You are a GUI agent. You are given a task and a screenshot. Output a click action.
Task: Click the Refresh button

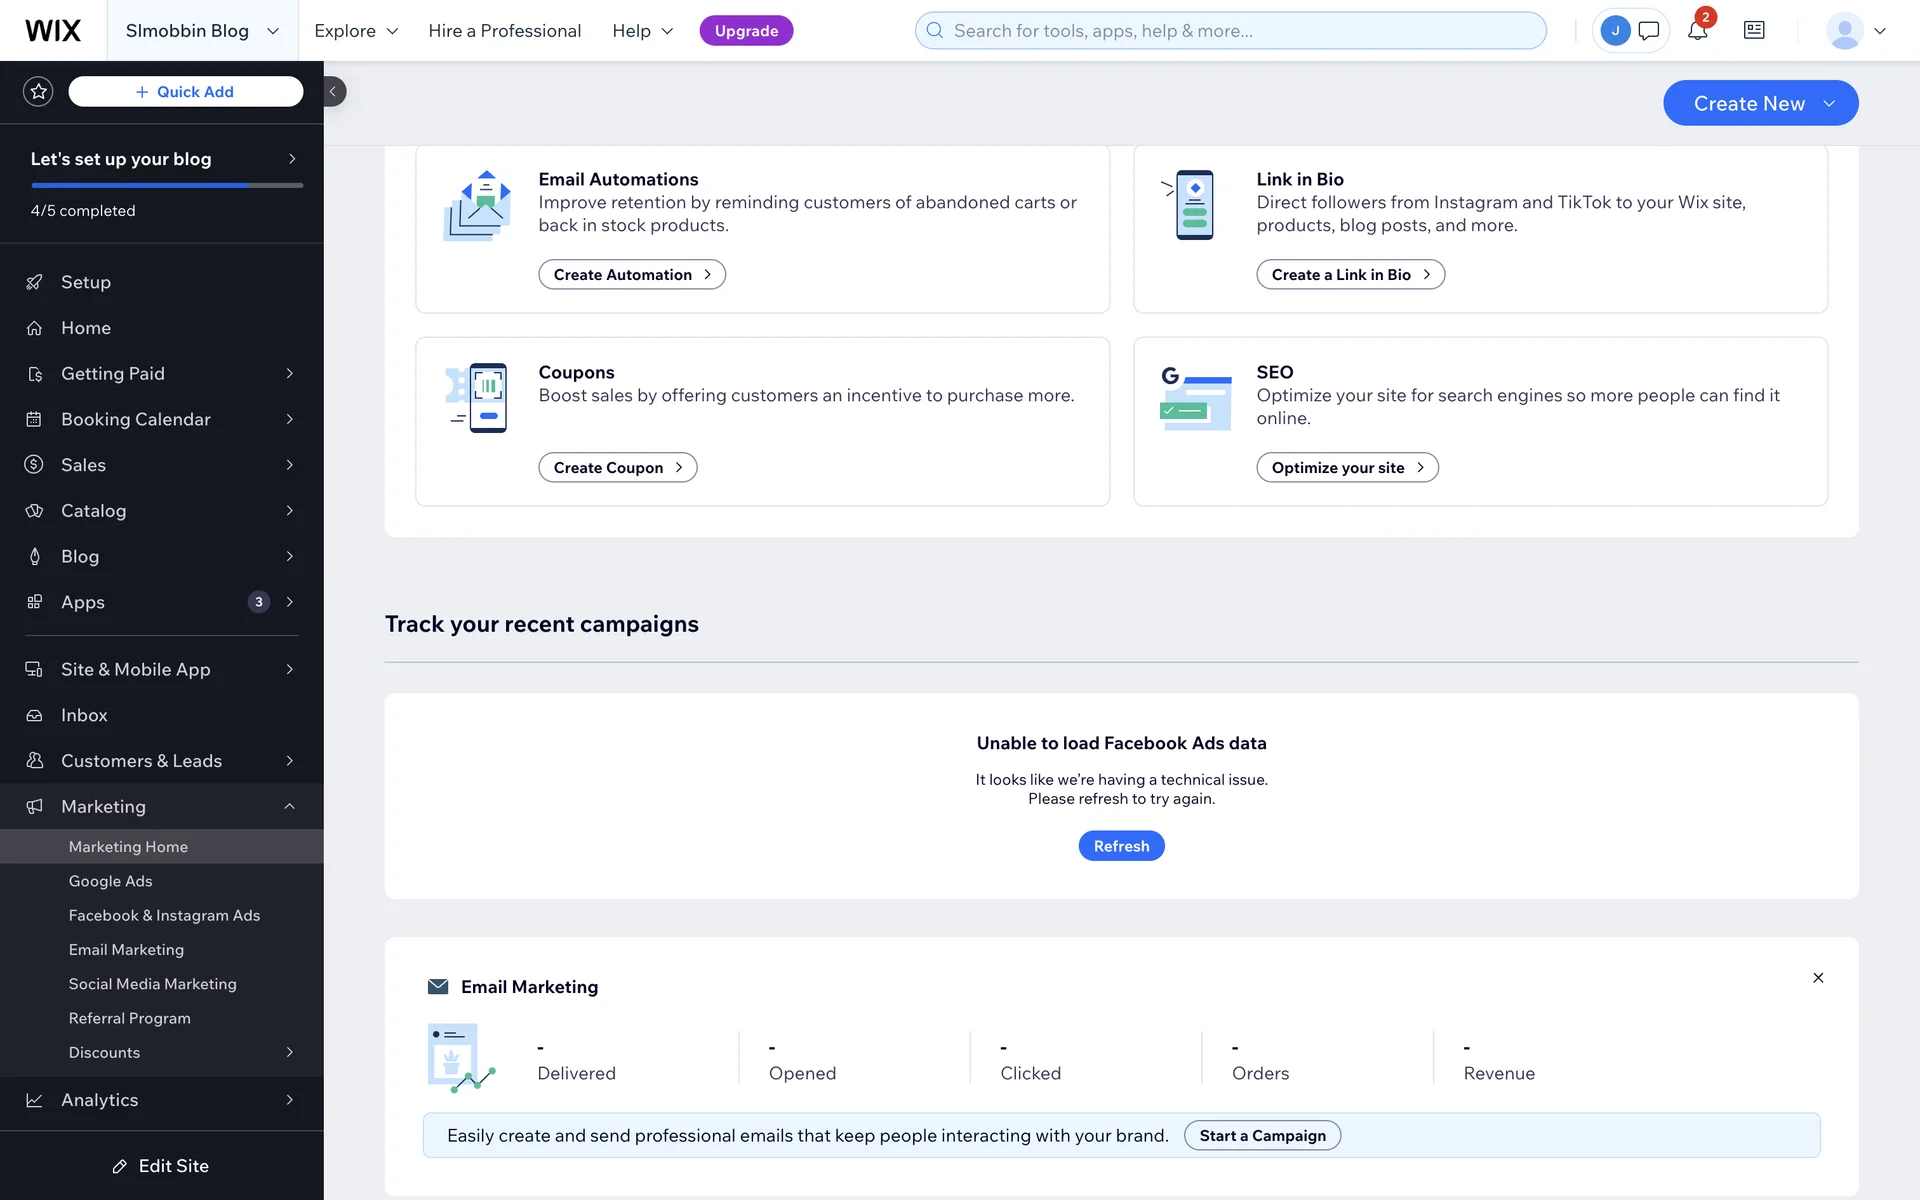(x=1121, y=846)
